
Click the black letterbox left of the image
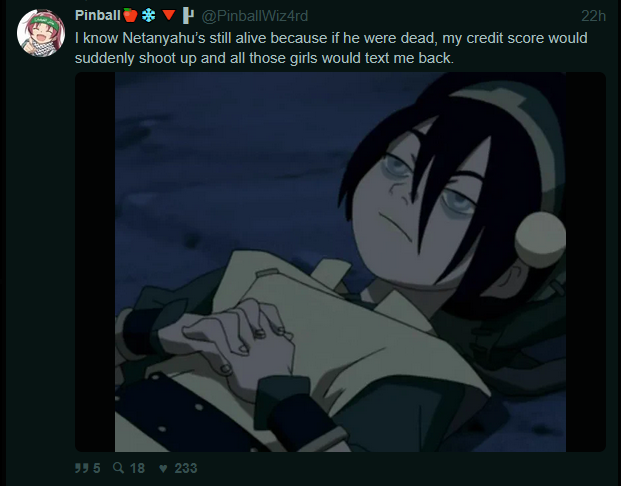95,262
